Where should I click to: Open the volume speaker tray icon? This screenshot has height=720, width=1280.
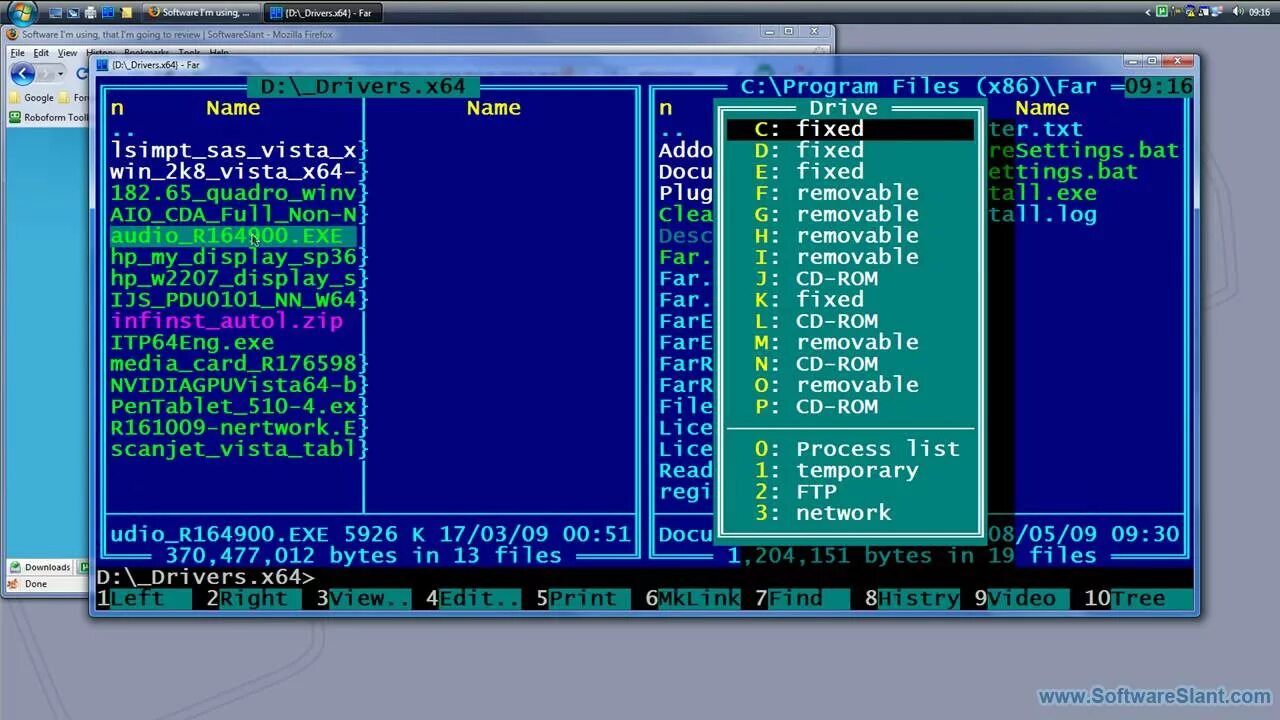point(1236,12)
